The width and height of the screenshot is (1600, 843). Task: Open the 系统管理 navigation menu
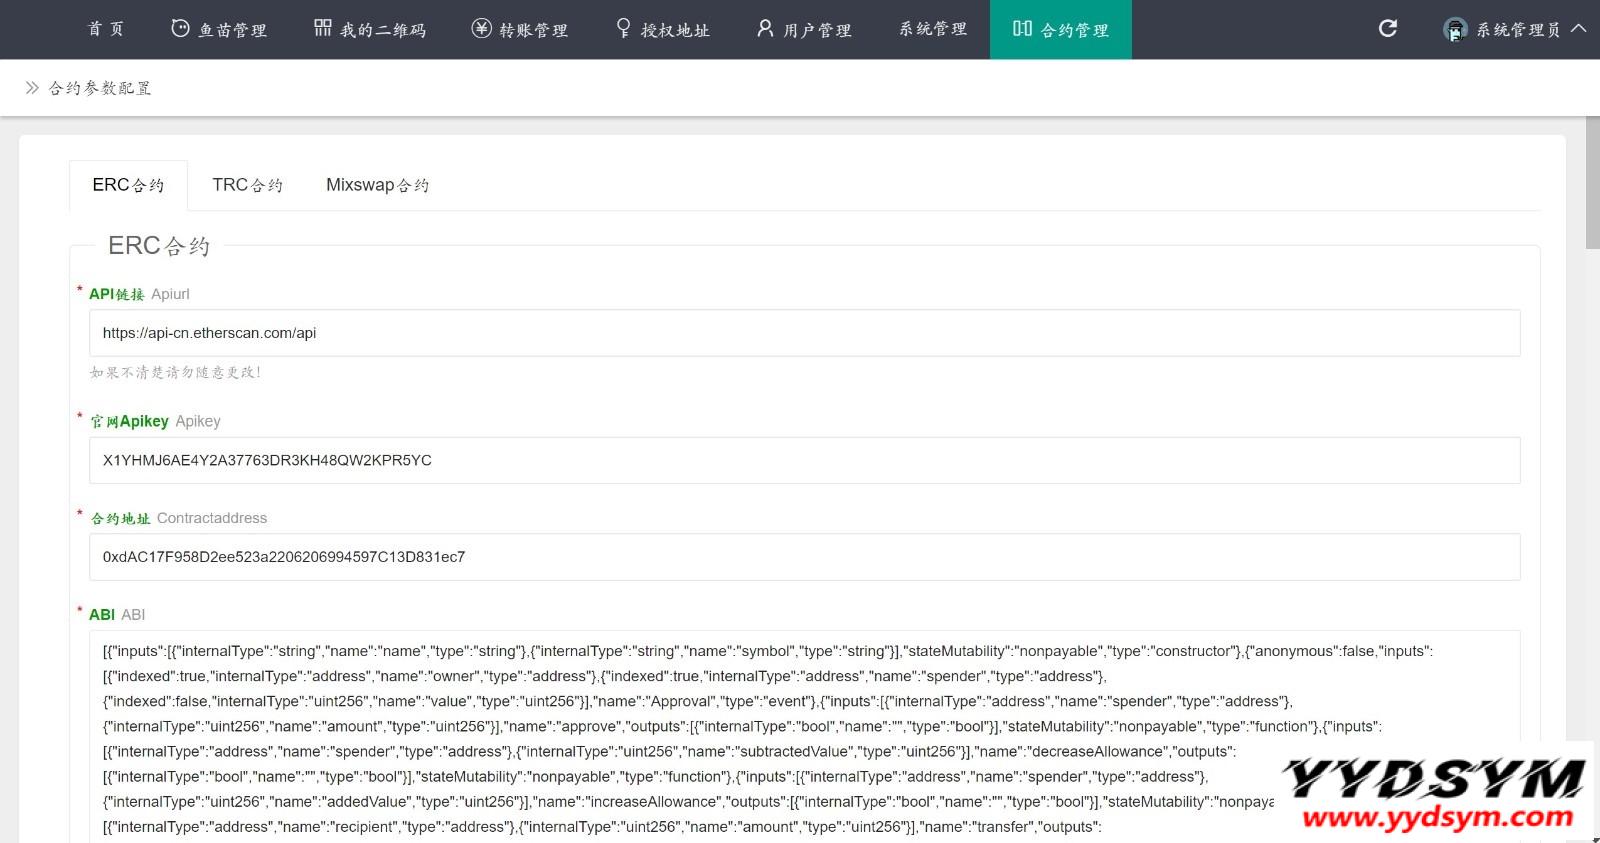(933, 30)
